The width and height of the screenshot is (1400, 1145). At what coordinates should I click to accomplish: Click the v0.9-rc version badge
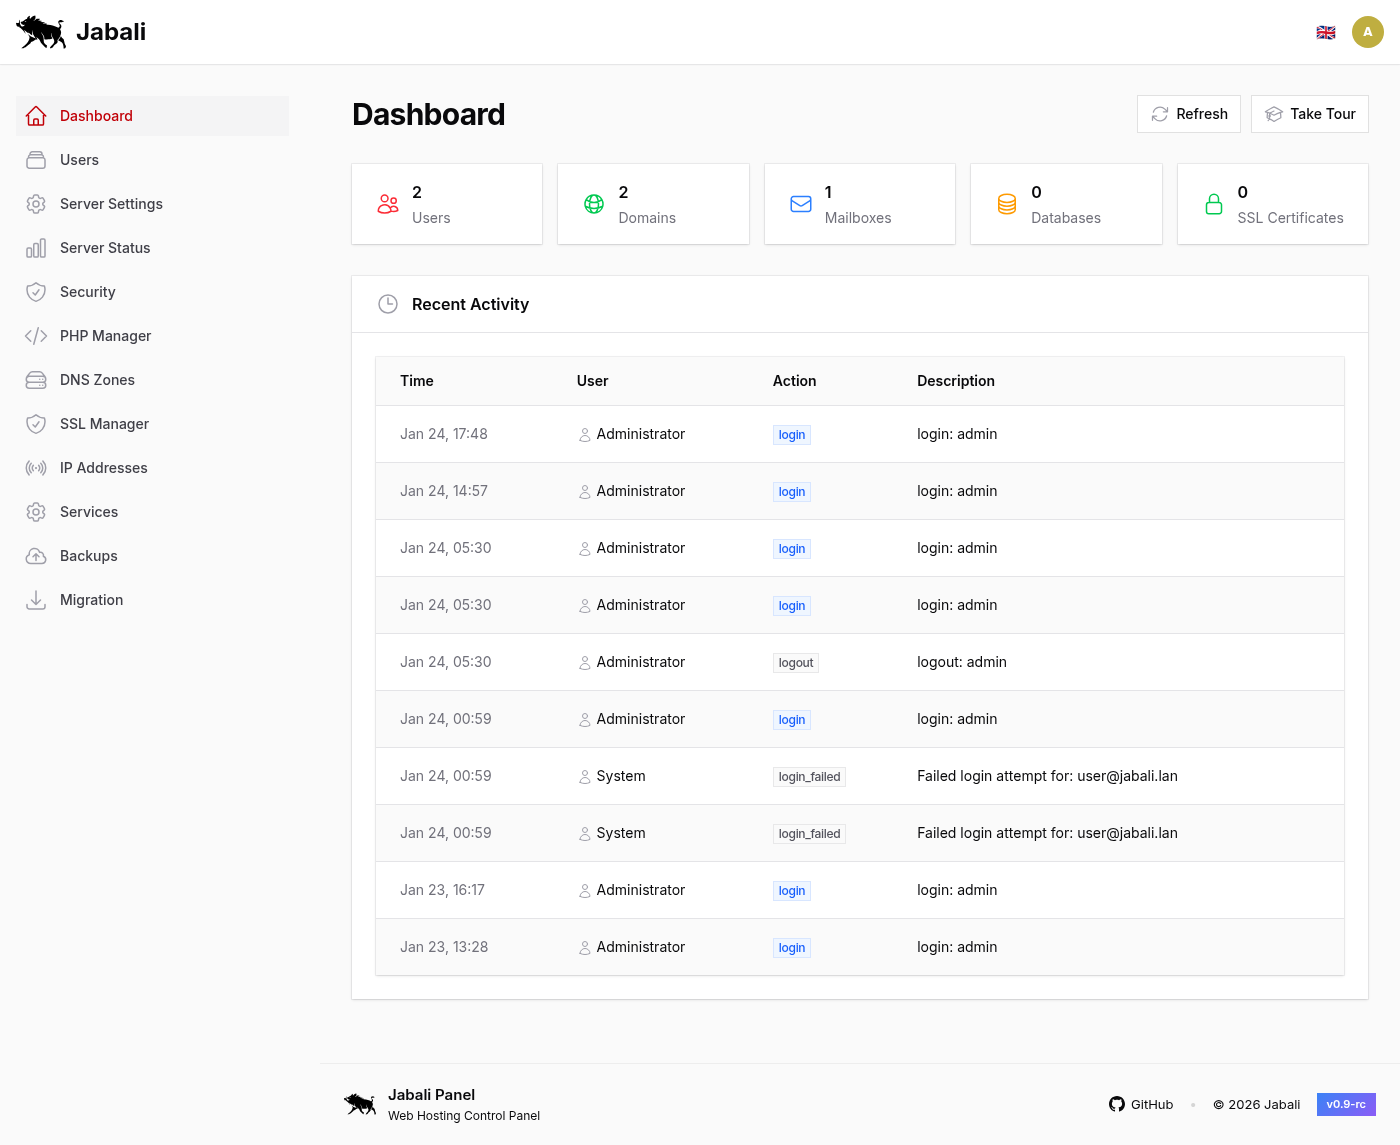1346,1104
